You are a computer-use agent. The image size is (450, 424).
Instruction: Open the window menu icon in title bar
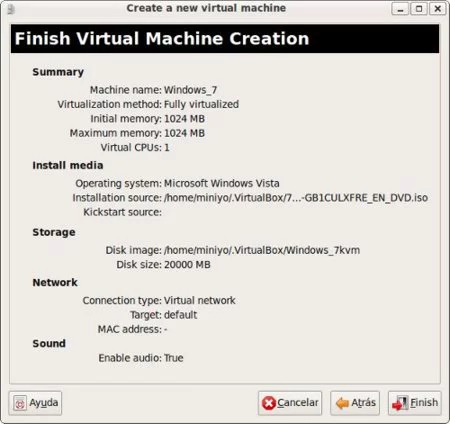11,9
